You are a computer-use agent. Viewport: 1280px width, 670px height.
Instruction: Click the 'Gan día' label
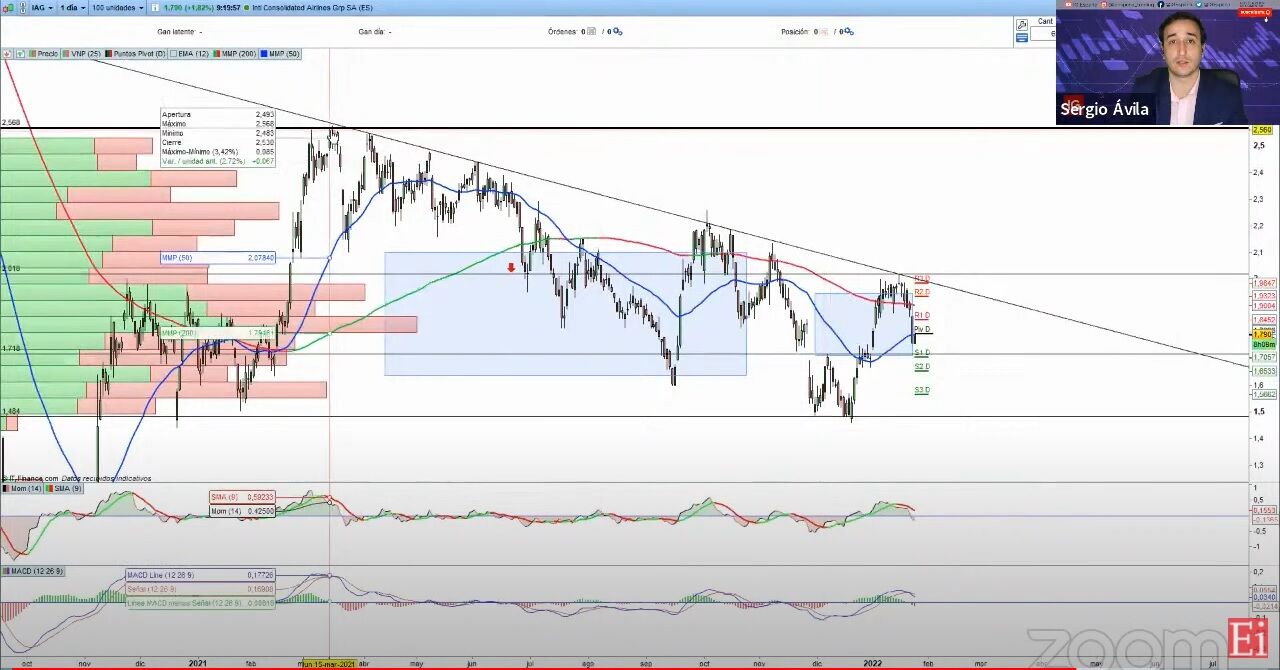click(372, 32)
